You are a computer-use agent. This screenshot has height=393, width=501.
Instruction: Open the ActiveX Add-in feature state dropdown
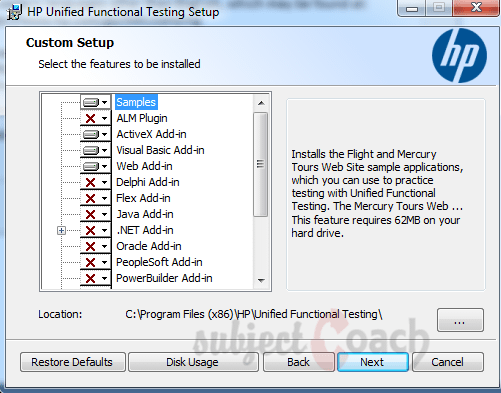click(96, 134)
